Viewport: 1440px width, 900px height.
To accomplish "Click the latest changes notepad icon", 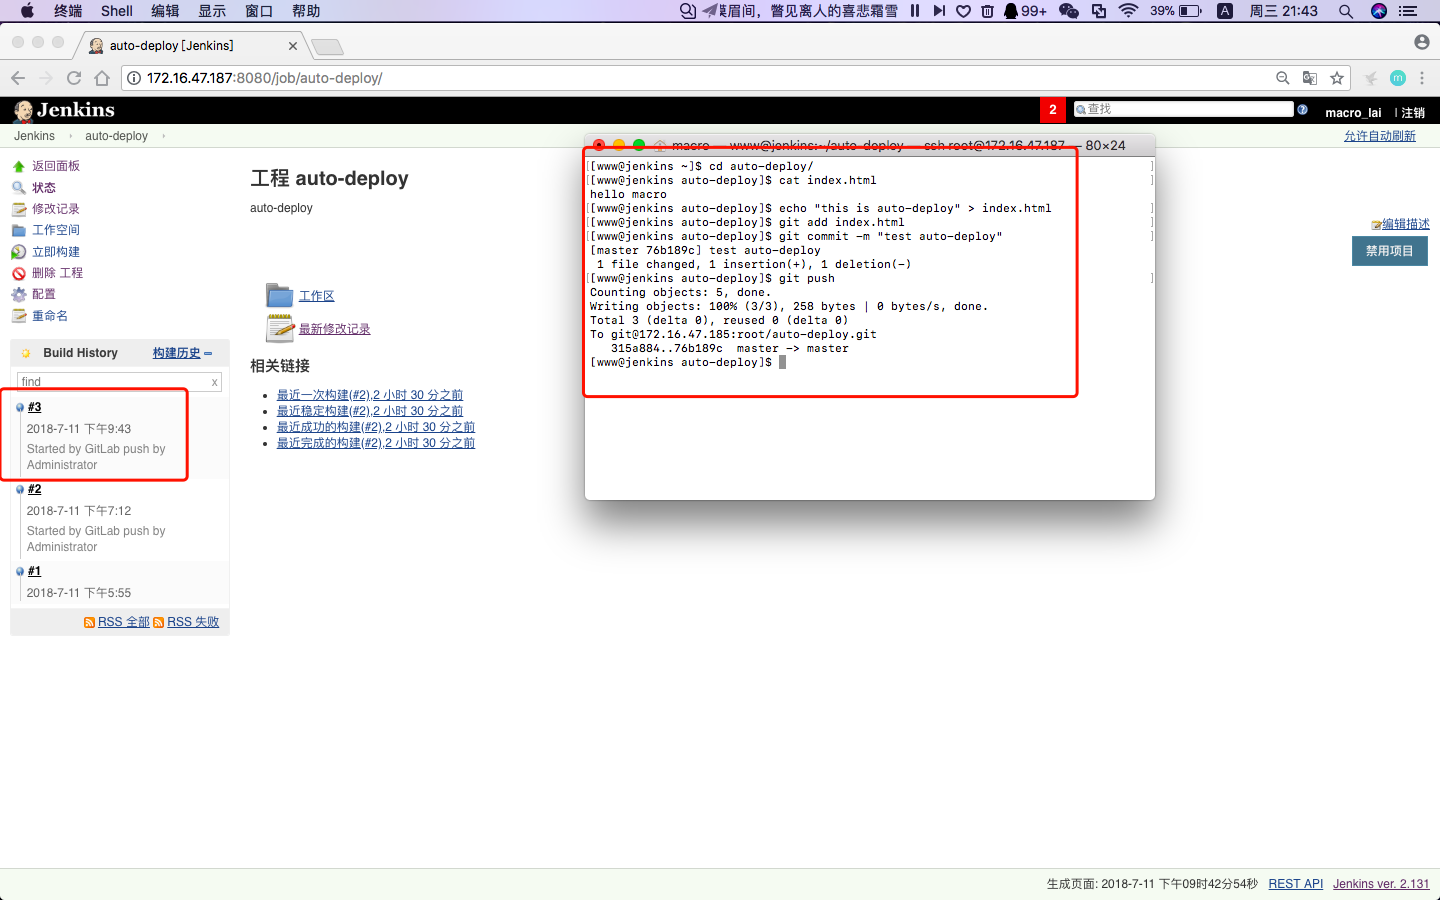I will tap(279, 328).
